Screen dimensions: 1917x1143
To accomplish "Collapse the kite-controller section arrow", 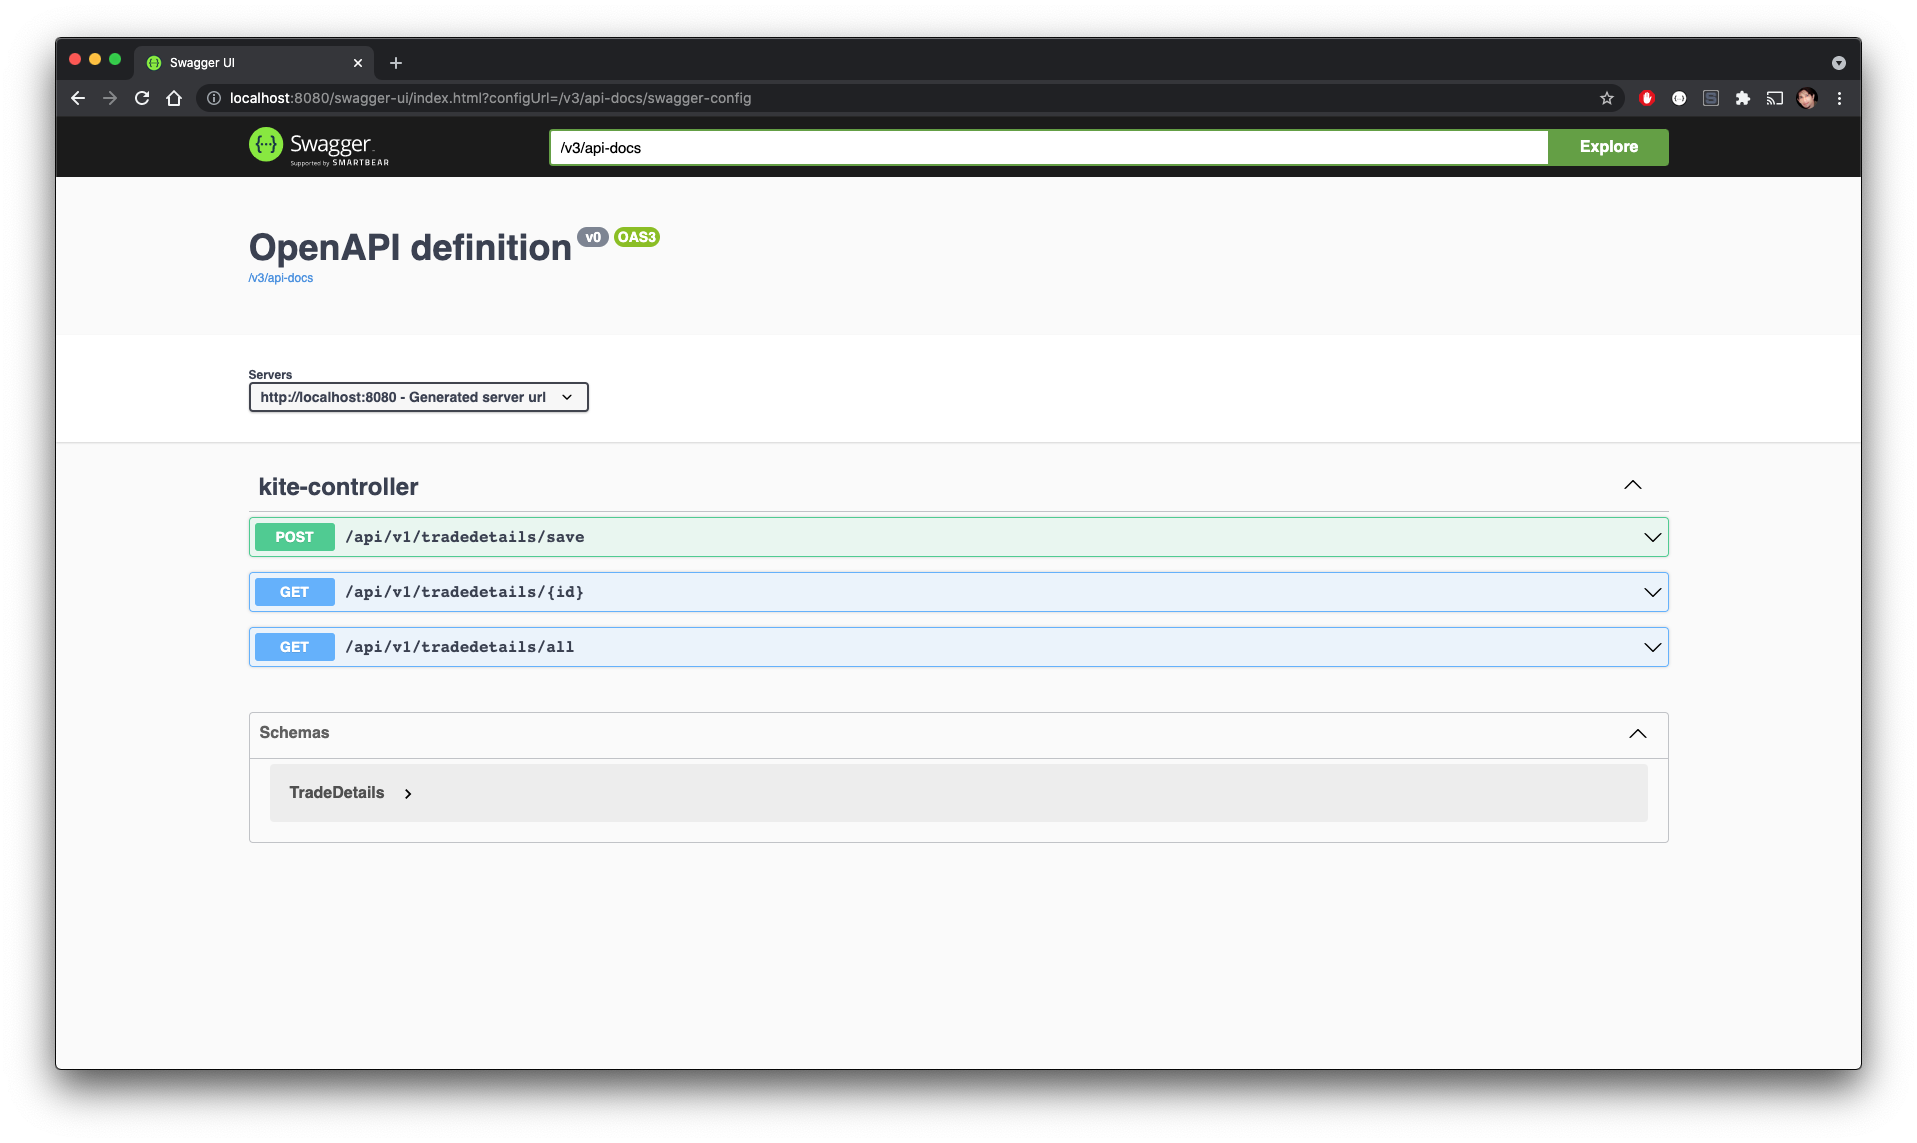I will [x=1633, y=485].
